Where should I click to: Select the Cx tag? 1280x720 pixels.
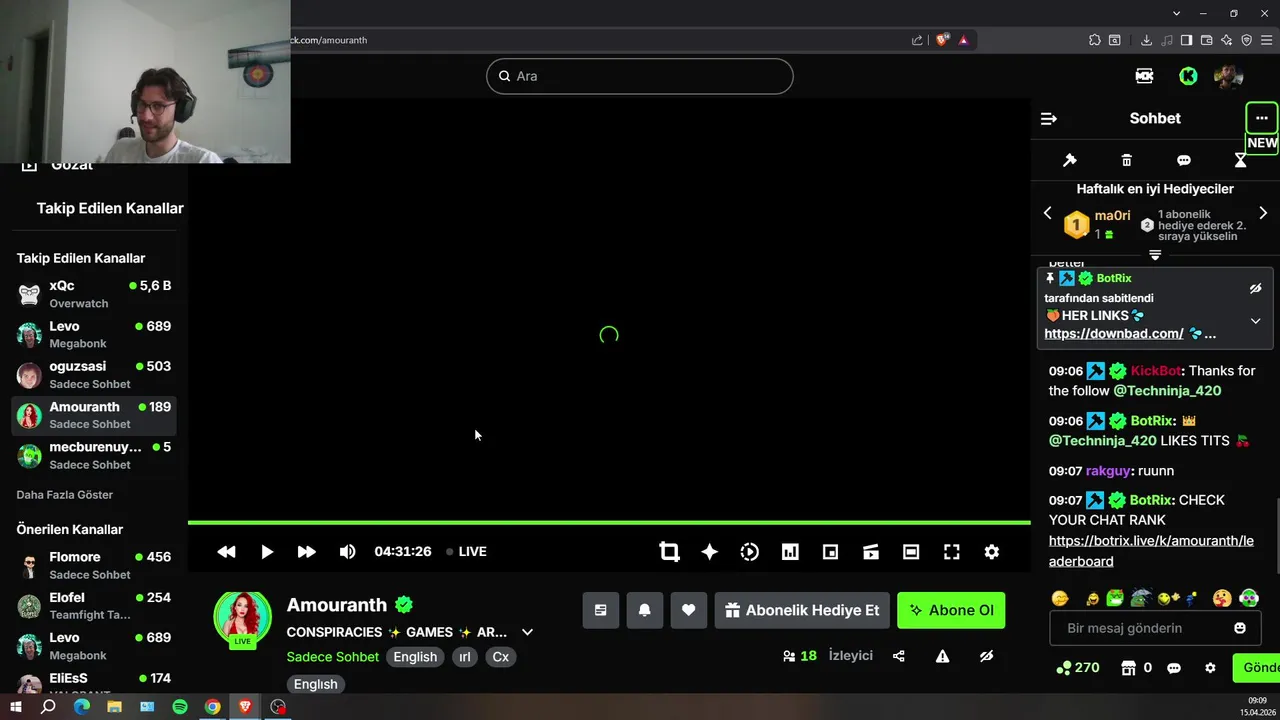pos(501,657)
